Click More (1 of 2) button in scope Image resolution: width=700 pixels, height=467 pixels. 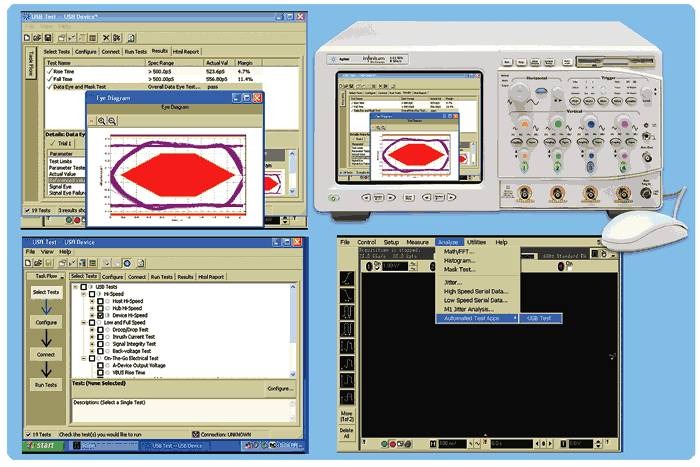(x=347, y=417)
